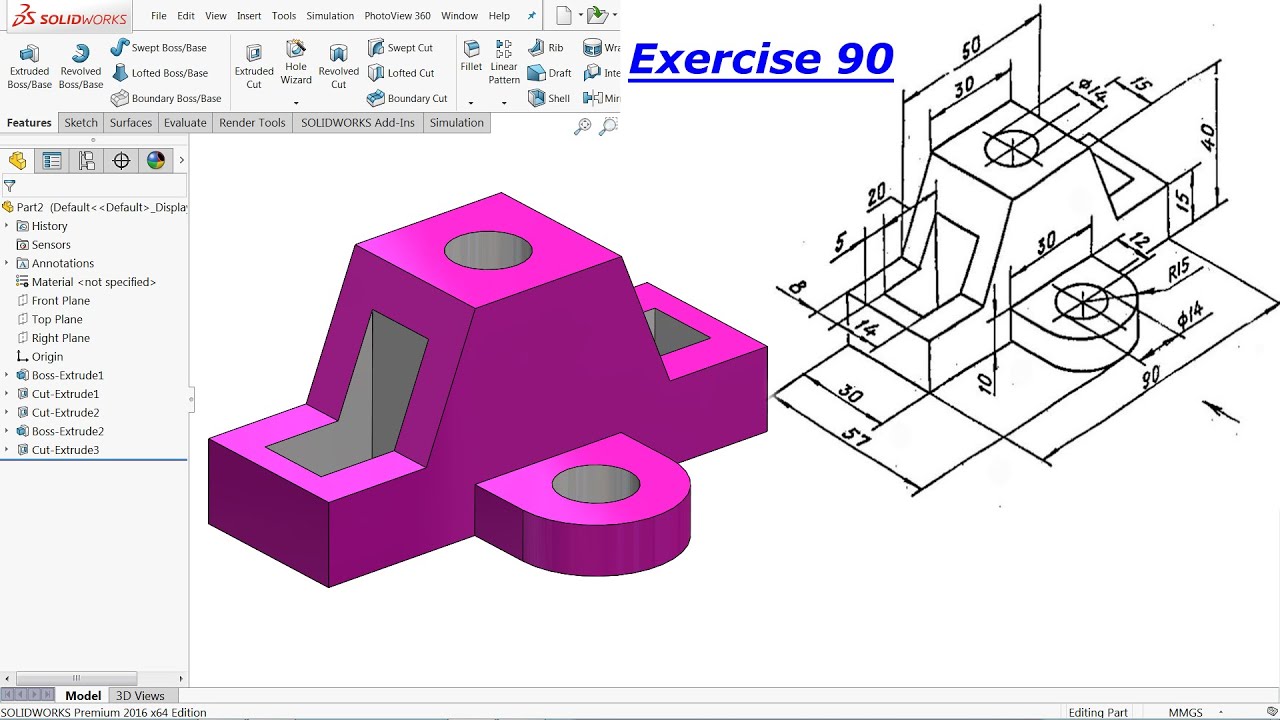This screenshot has height=720, width=1280.
Task: Open the Hole Wizard dropdown arrow
Action: click(296, 102)
